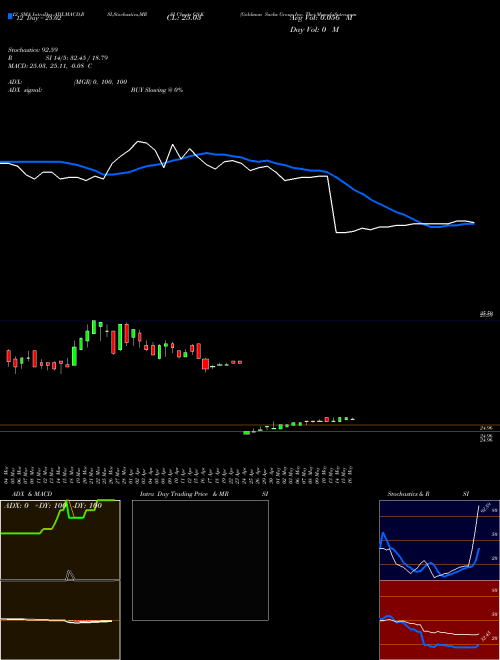Click the BUY Slowing @ 0% signal text
The image size is (500, 660).
[x=157, y=90]
